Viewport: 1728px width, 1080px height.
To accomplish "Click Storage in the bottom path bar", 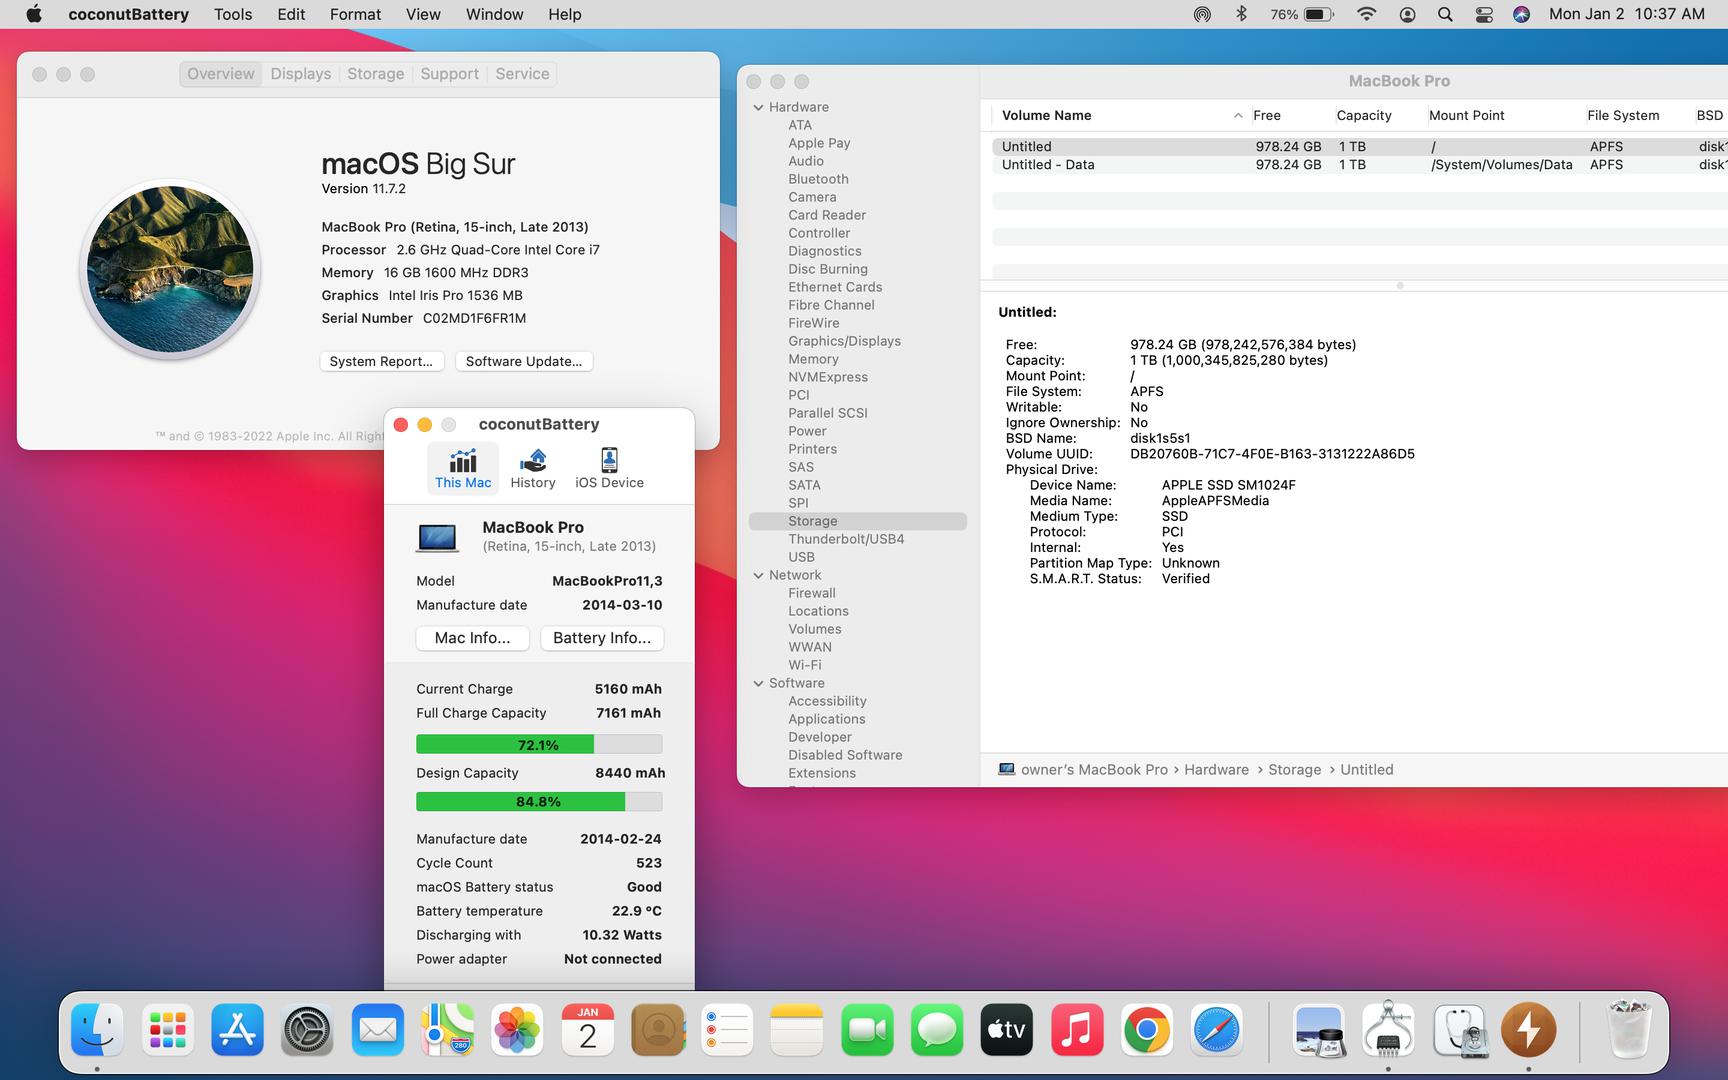I will [x=1294, y=770].
